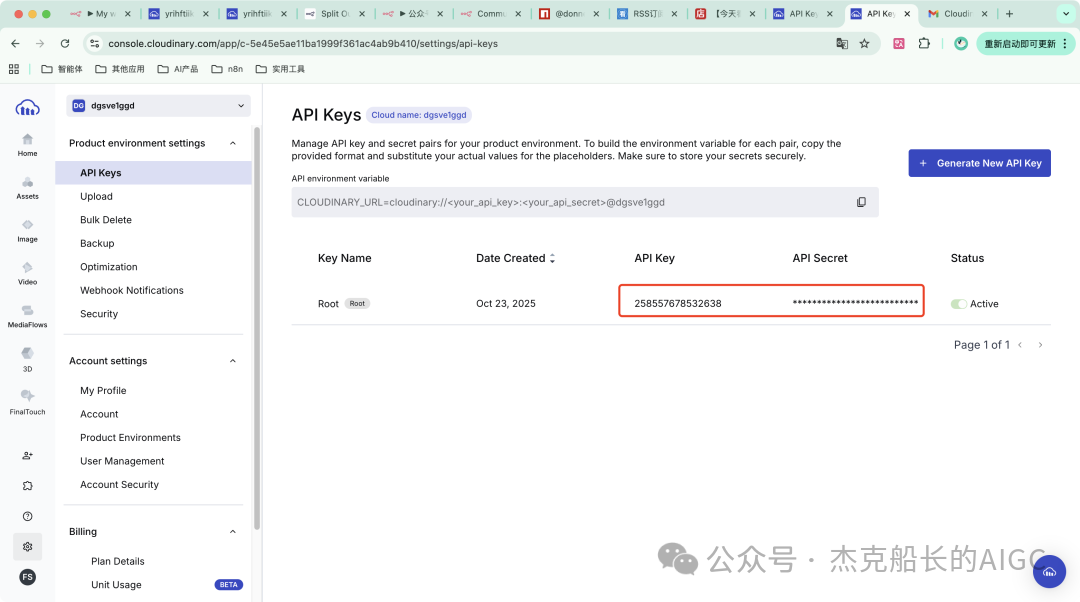Select API key 258557678532638

(678, 303)
